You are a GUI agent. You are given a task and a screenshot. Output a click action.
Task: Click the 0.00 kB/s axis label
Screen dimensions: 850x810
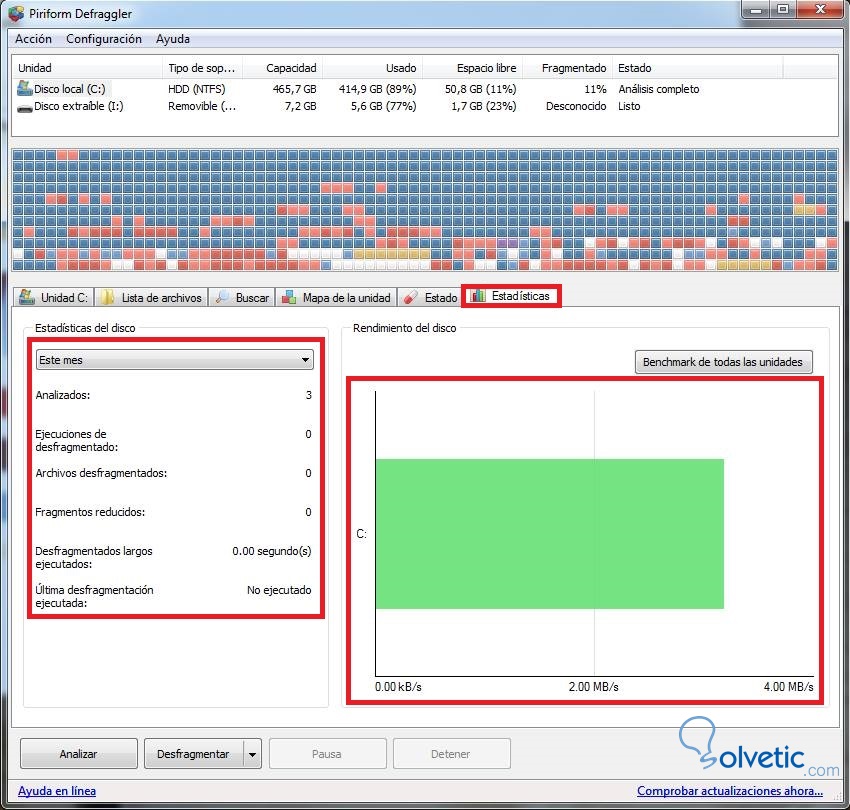coord(398,687)
